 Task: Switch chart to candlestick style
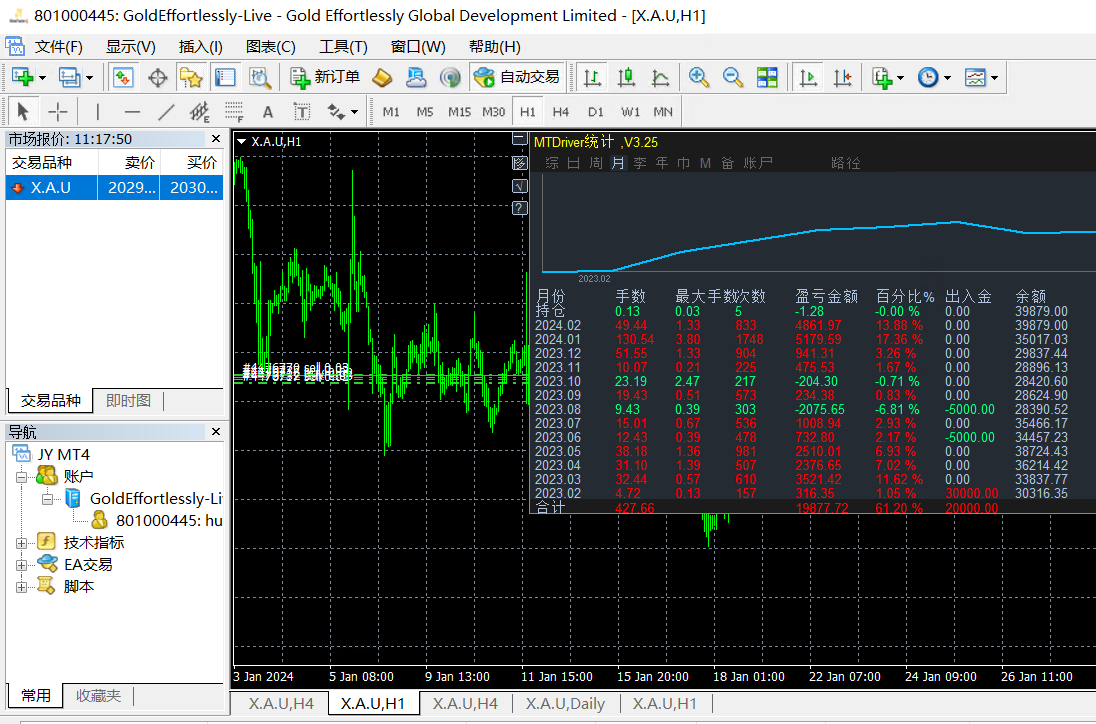(x=626, y=77)
